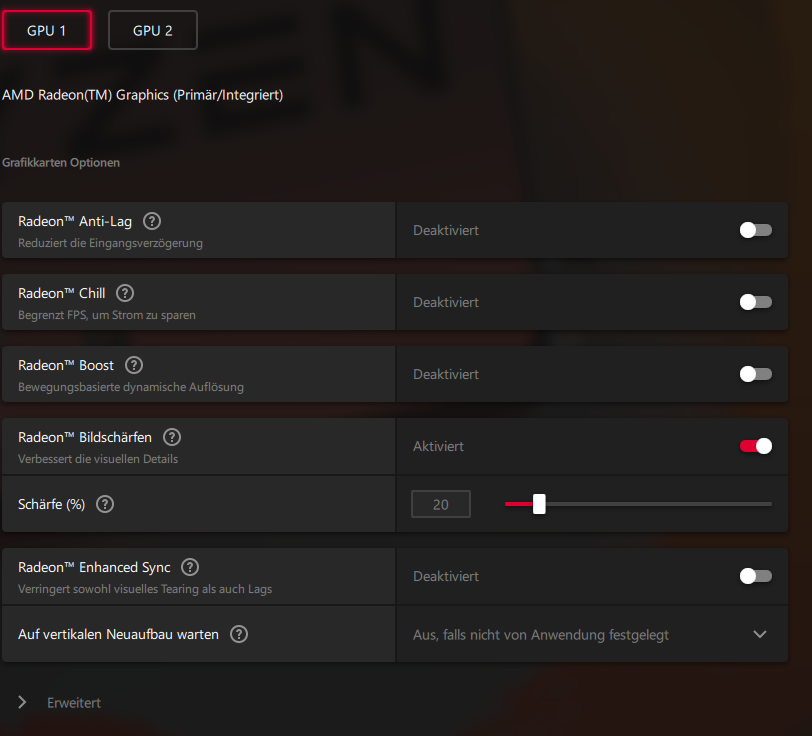The width and height of the screenshot is (812, 736).
Task: Click the Deaktiviert status of Enhanced Sync
Action: [446, 576]
